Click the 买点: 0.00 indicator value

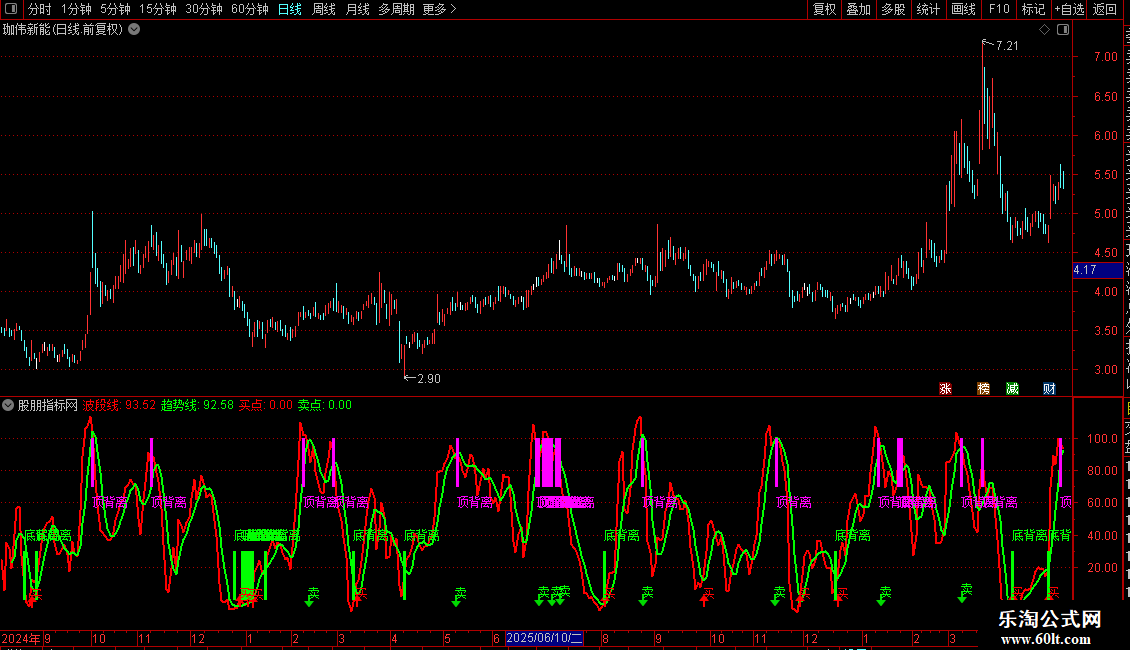pos(266,405)
